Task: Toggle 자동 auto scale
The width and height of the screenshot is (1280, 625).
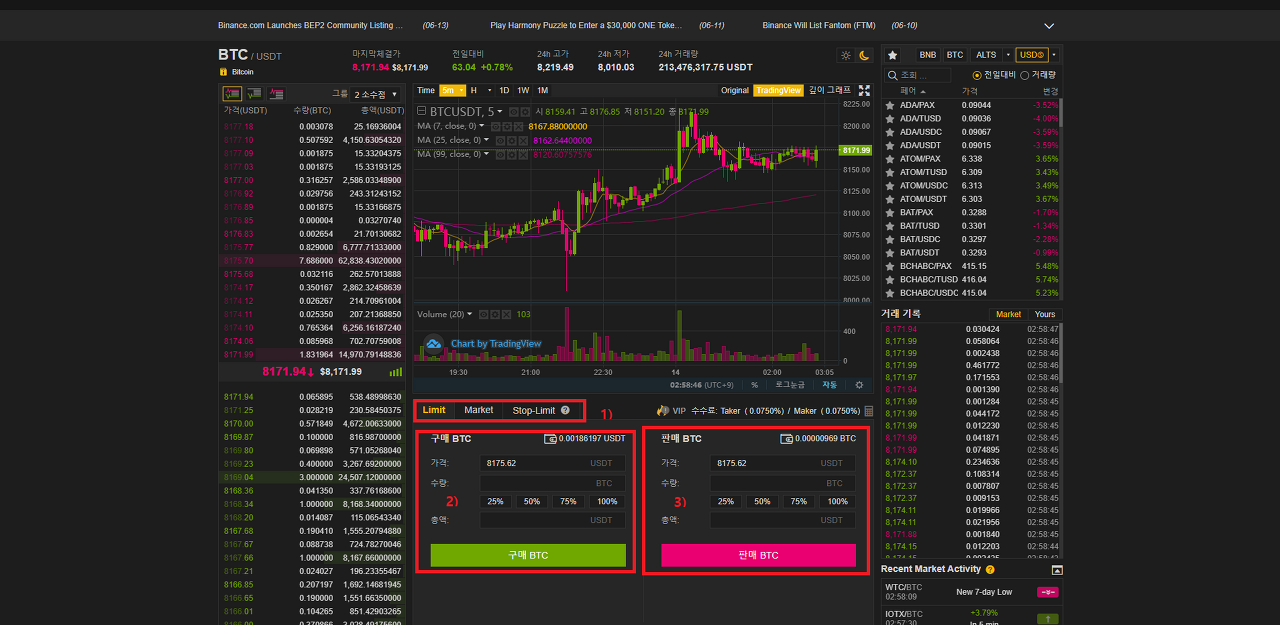Action: tap(829, 384)
